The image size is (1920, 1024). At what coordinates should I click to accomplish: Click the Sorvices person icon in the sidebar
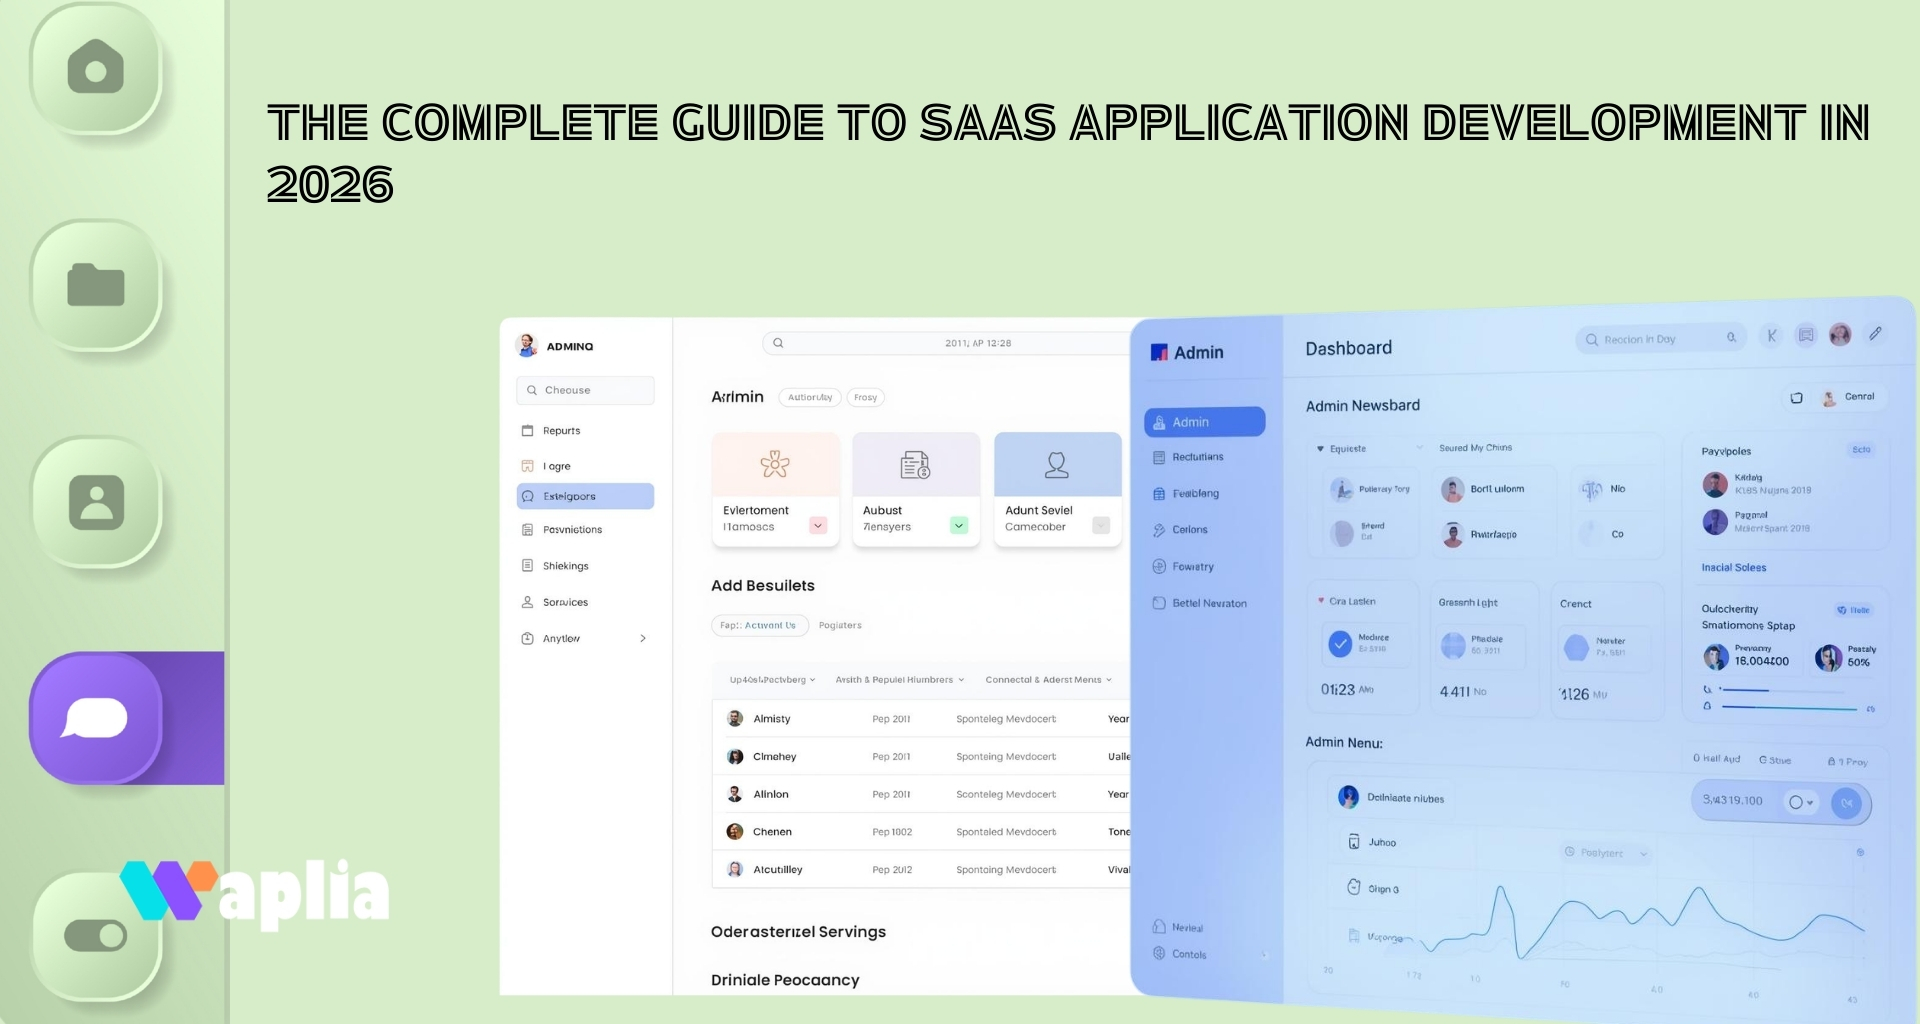527,601
